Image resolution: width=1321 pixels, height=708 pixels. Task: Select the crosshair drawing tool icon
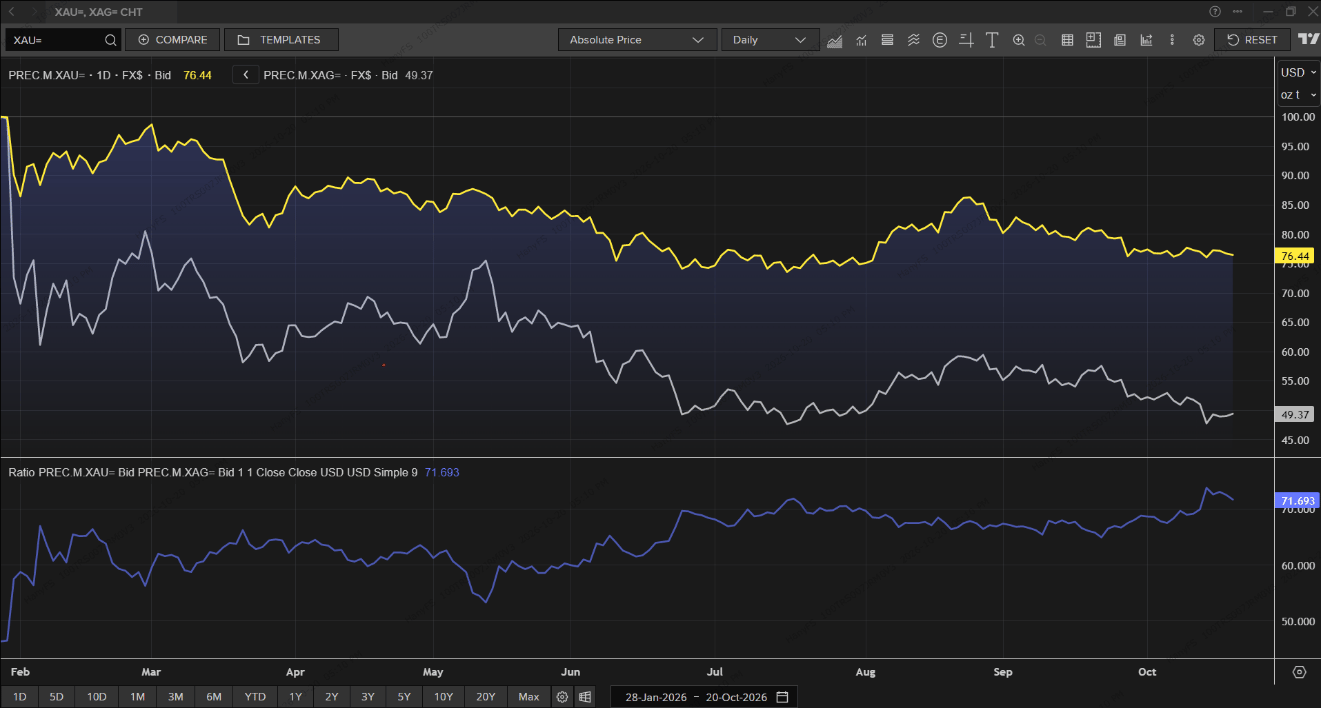pos(966,40)
